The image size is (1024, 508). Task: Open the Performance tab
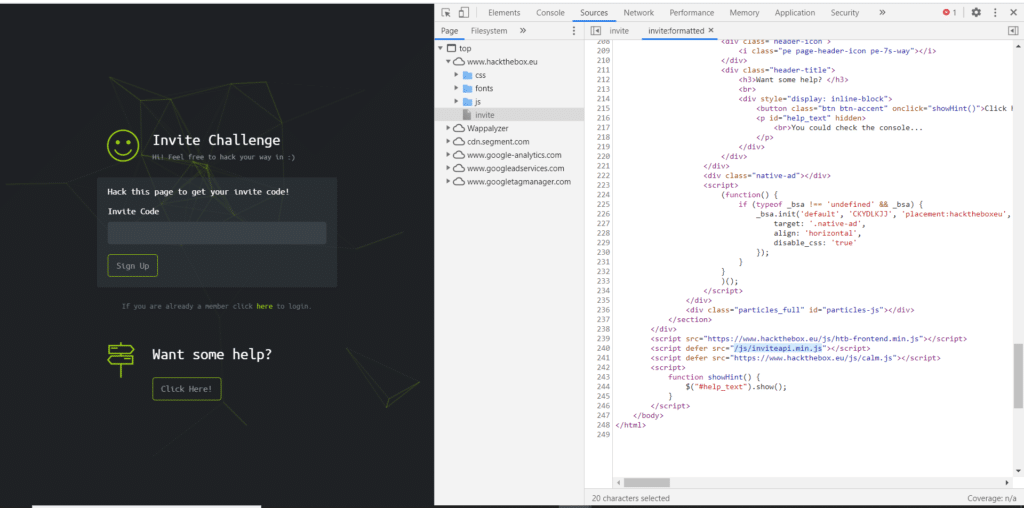click(692, 12)
